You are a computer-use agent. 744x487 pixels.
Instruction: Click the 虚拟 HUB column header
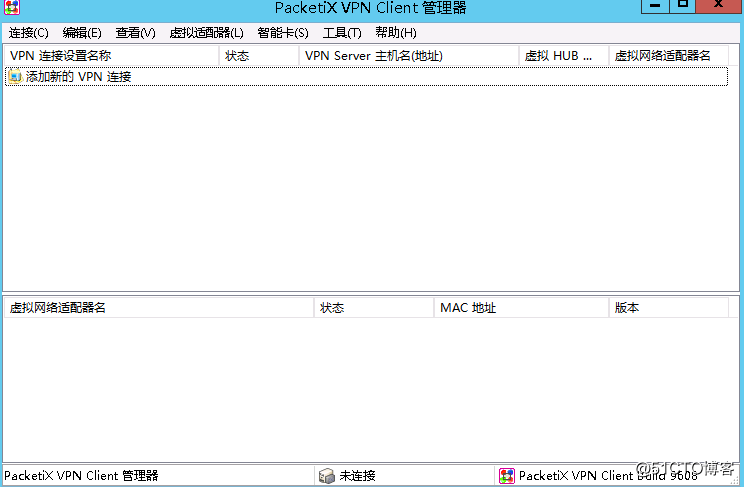(564, 56)
